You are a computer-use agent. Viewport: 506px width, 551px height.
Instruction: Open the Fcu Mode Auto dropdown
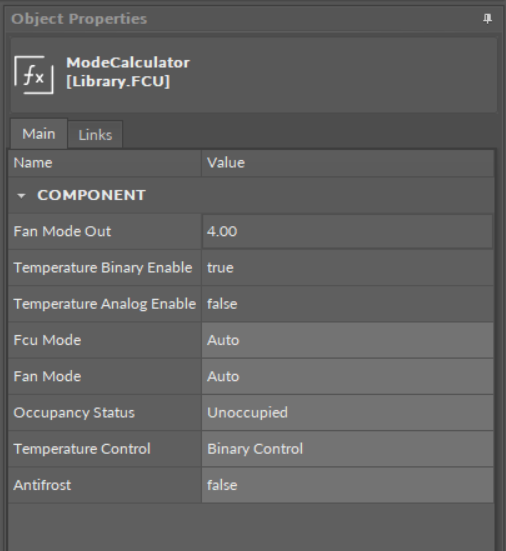(x=348, y=340)
